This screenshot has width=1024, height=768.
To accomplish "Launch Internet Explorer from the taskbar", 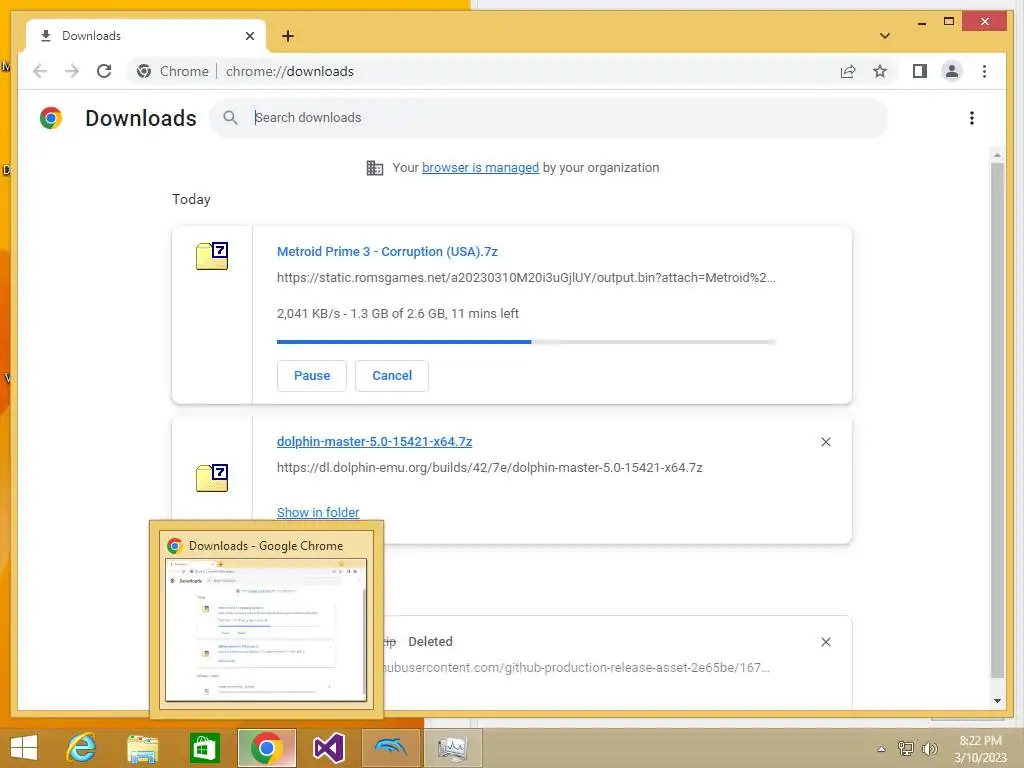I will (81, 748).
